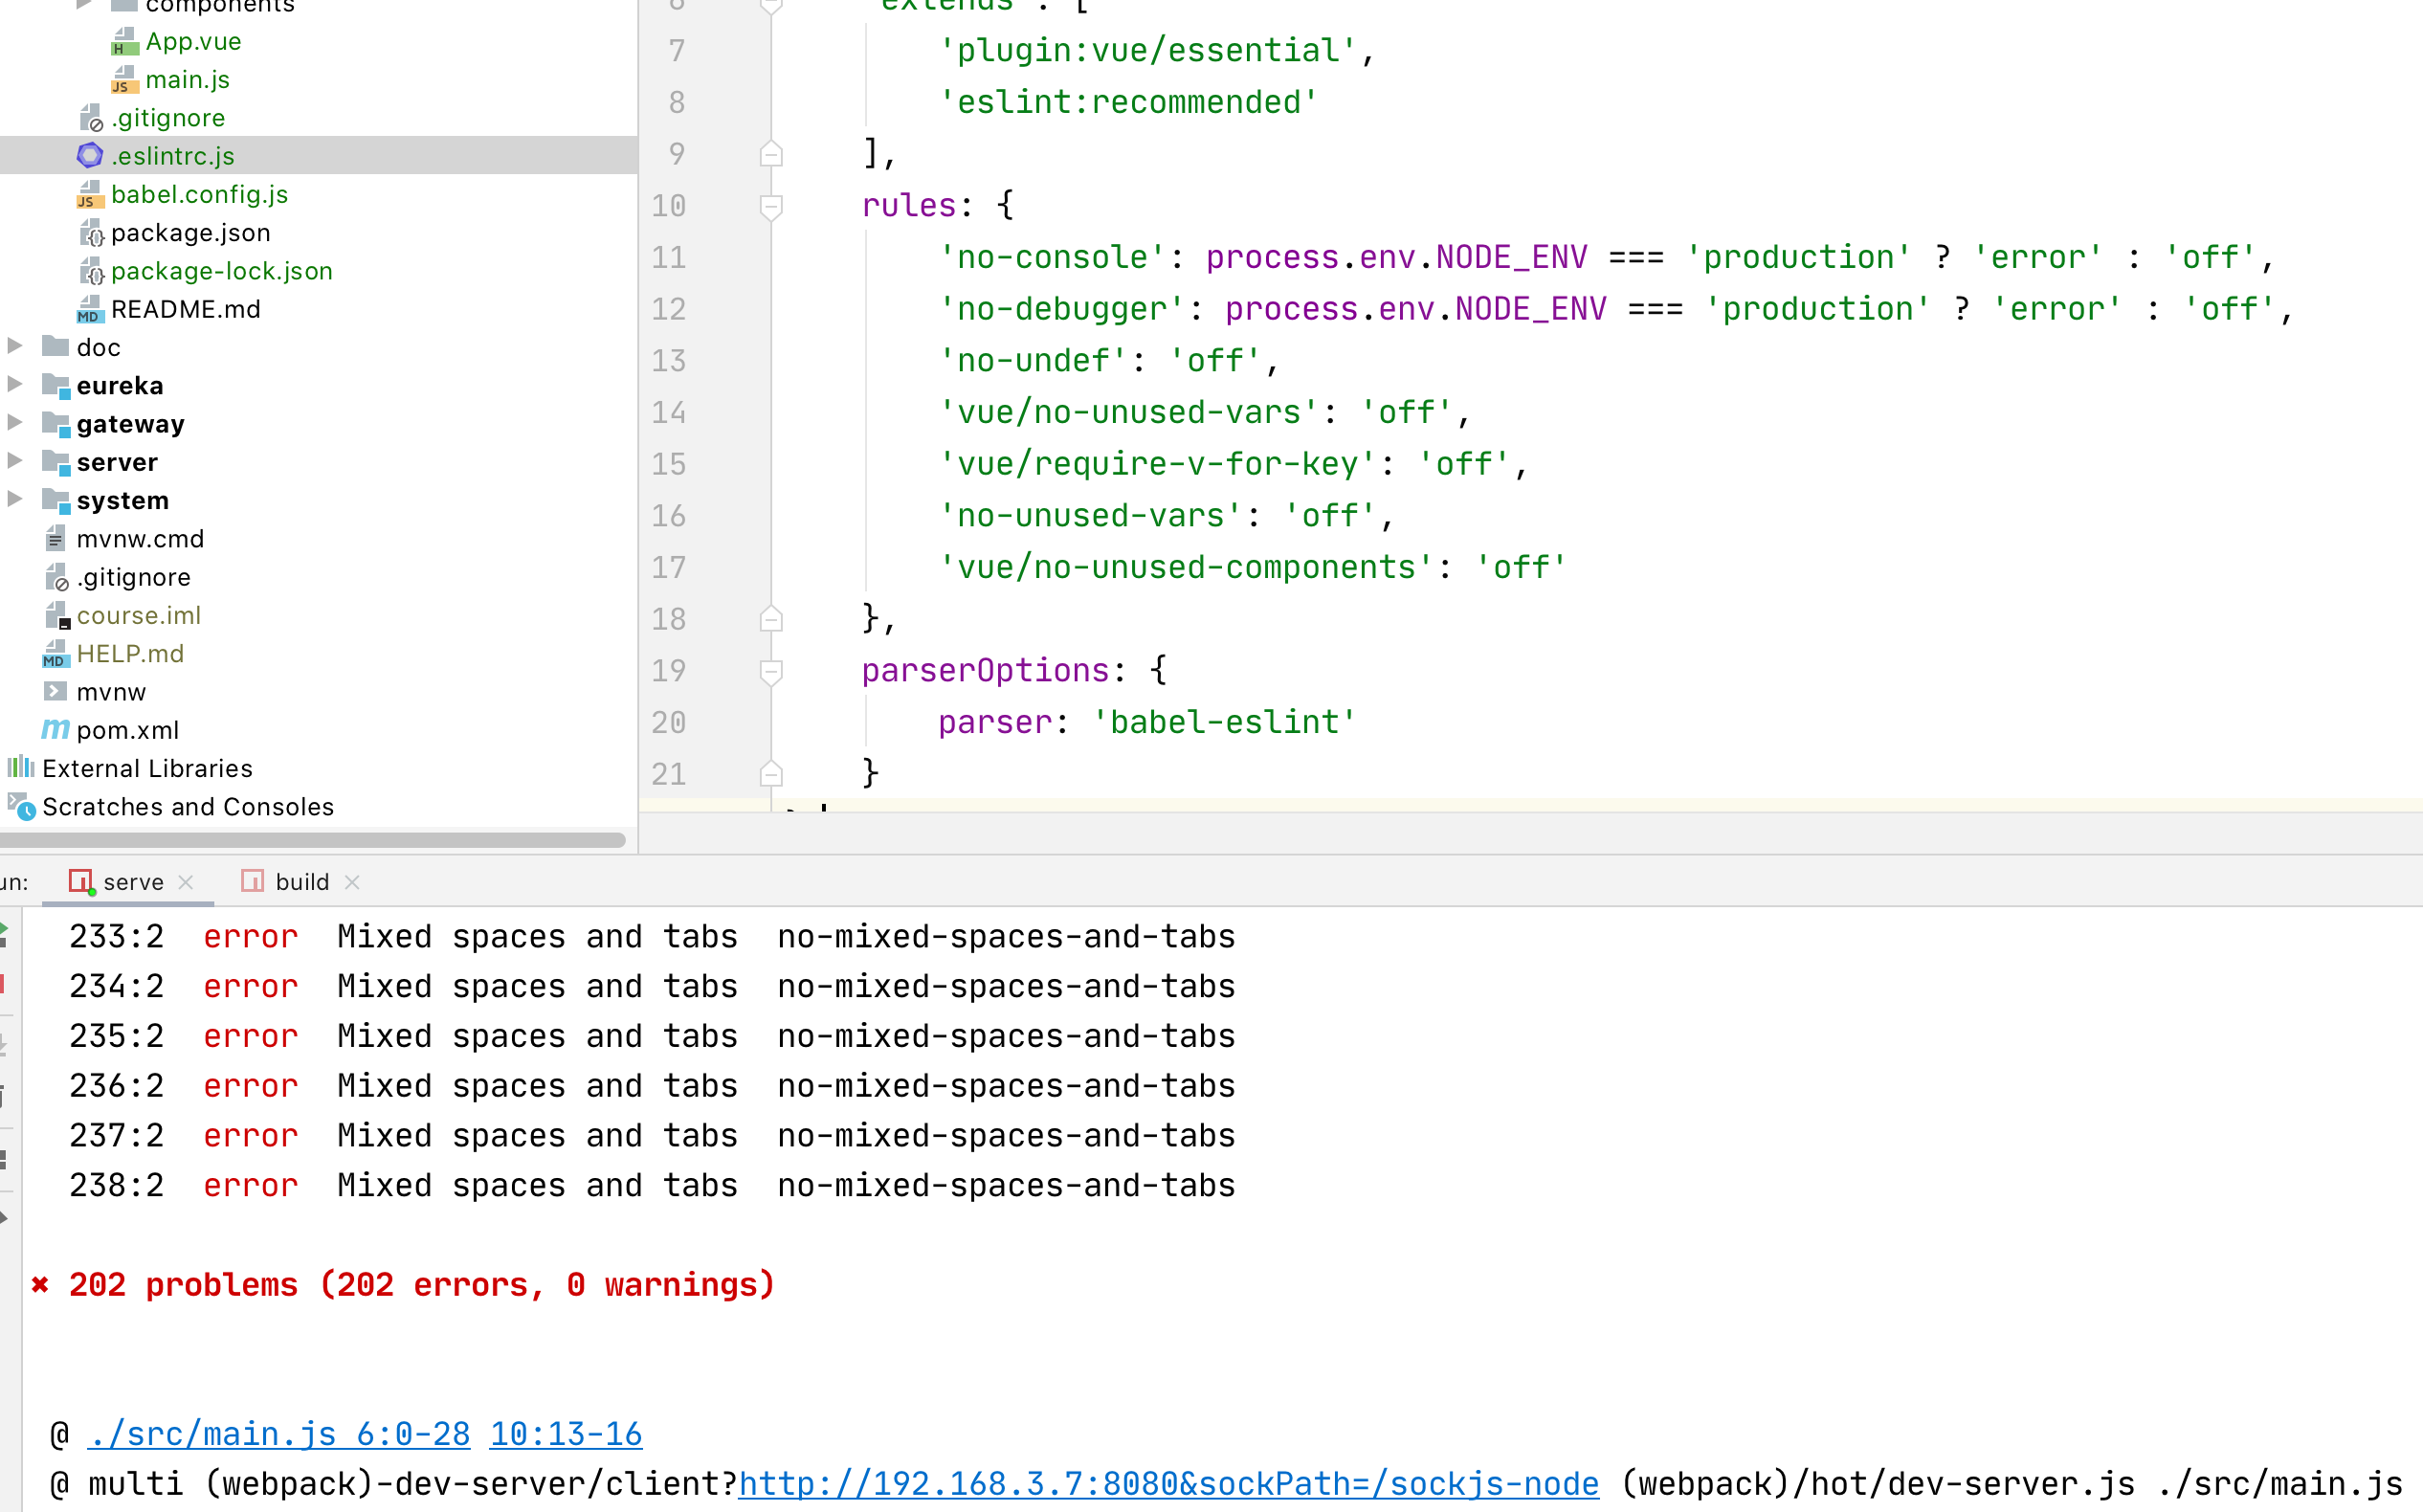Click the External Libraries icon

tap(20, 768)
